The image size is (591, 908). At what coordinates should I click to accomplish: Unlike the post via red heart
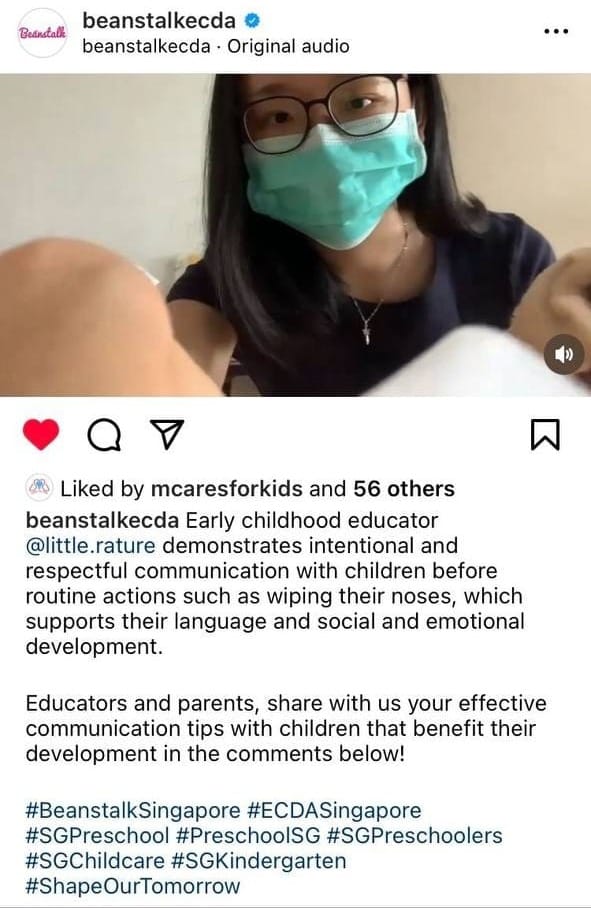point(41,434)
